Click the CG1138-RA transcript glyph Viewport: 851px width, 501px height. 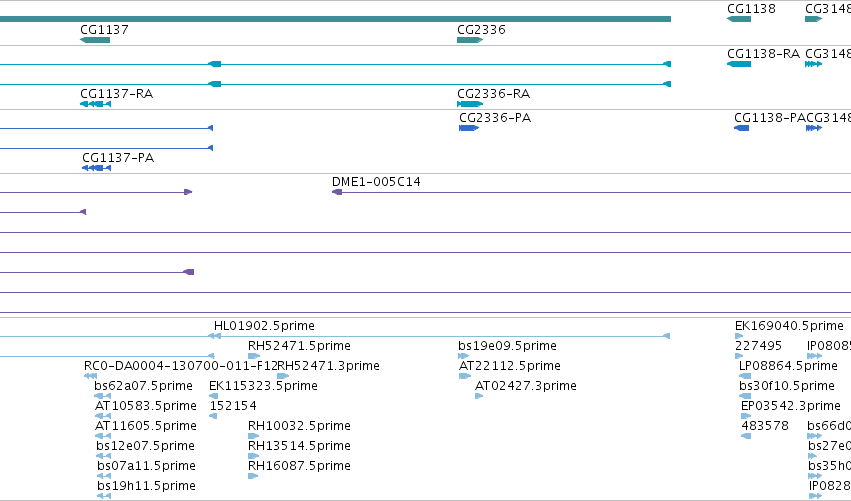[739, 64]
